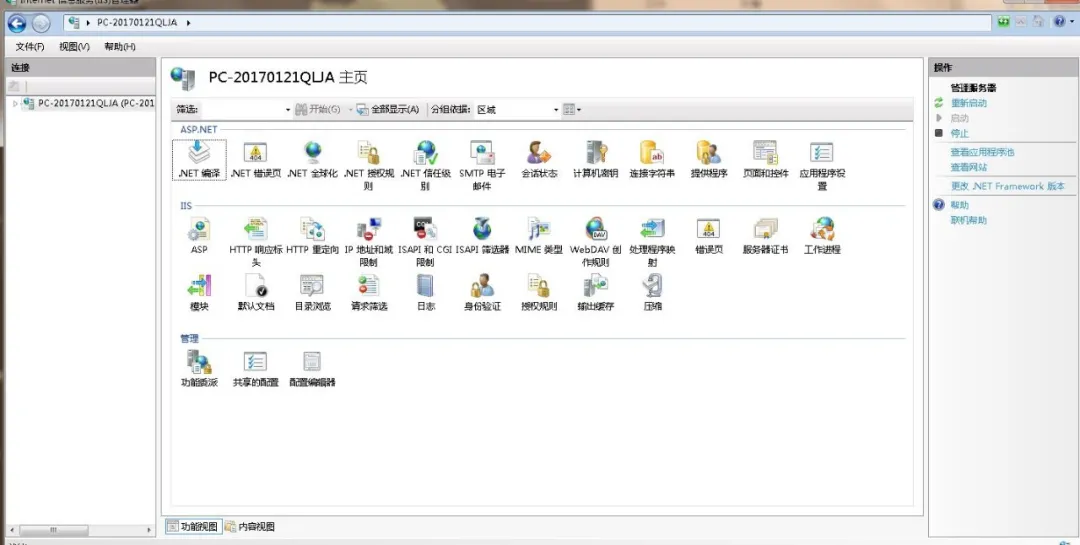Open the .NET 编译 feature
This screenshot has height=545, width=1080.
pyautogui.click(x=199, y=160)
